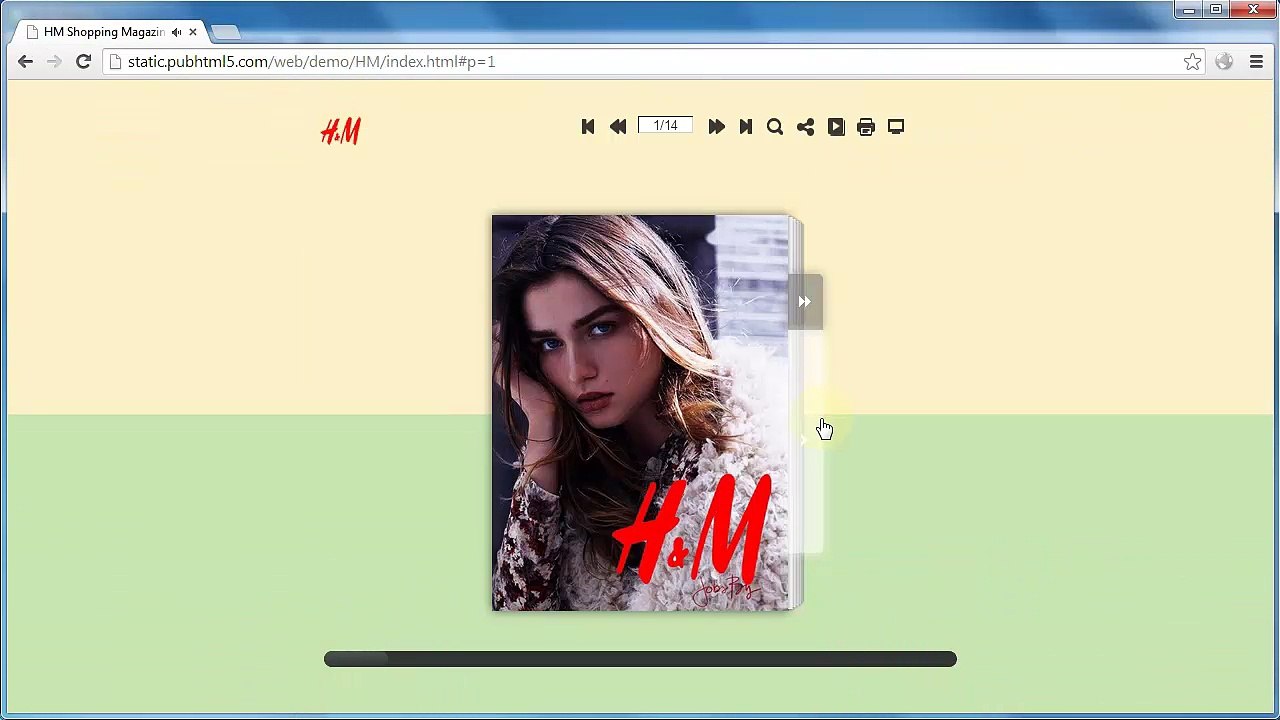Go back in the browser
The height and width of the screenshot is (720, 1280).
pos(26,62)
